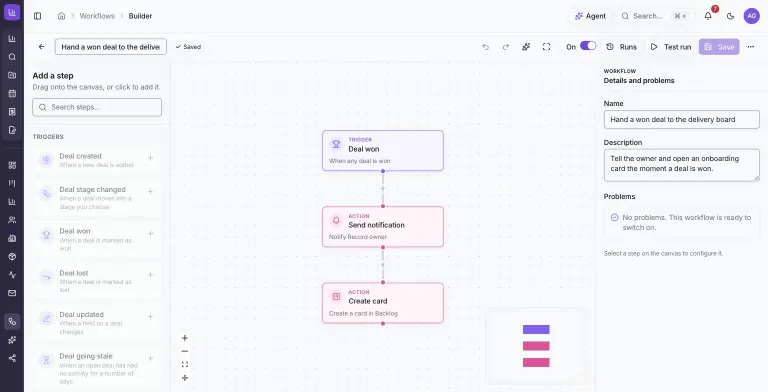Screen dimensions: 768x392
Task: Open the AC user avatar menu
Action: tap(751, 16)
